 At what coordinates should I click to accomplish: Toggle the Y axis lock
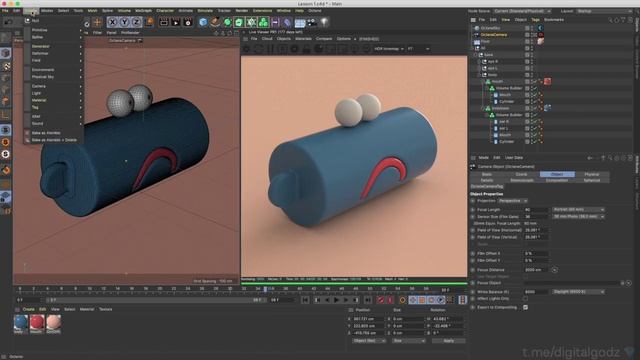124,22
